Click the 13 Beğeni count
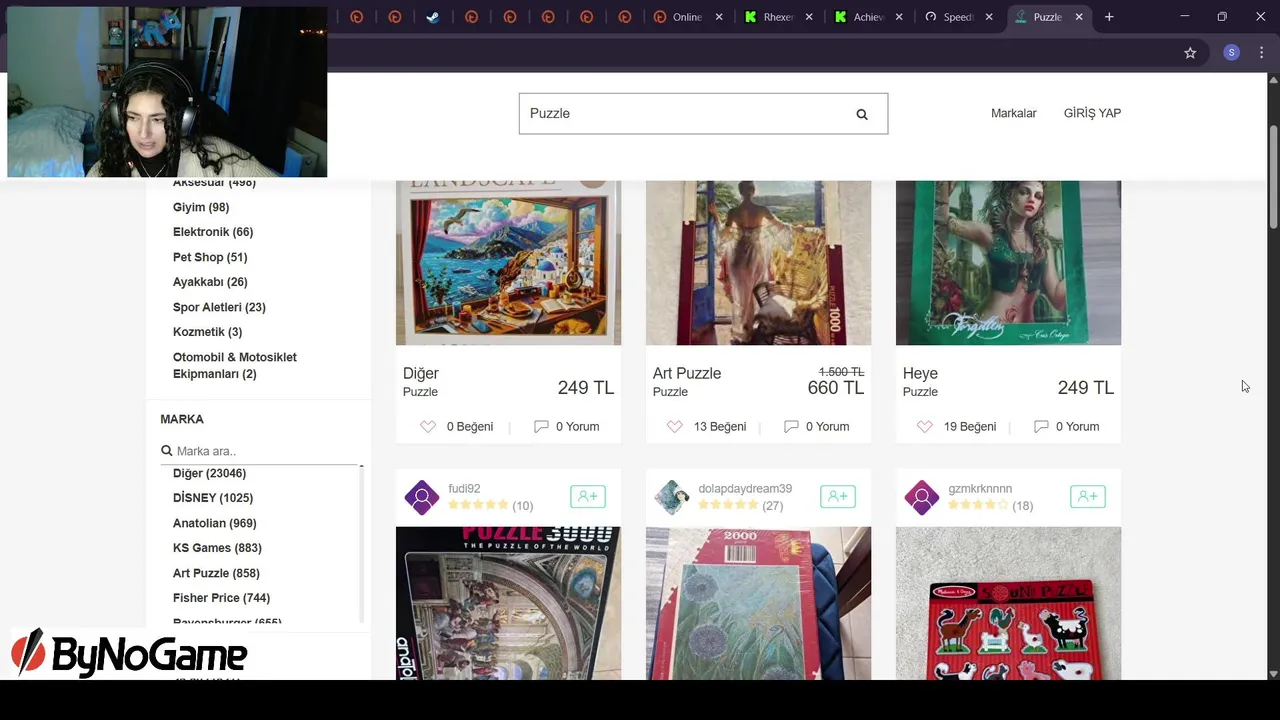 coord(720,427)
